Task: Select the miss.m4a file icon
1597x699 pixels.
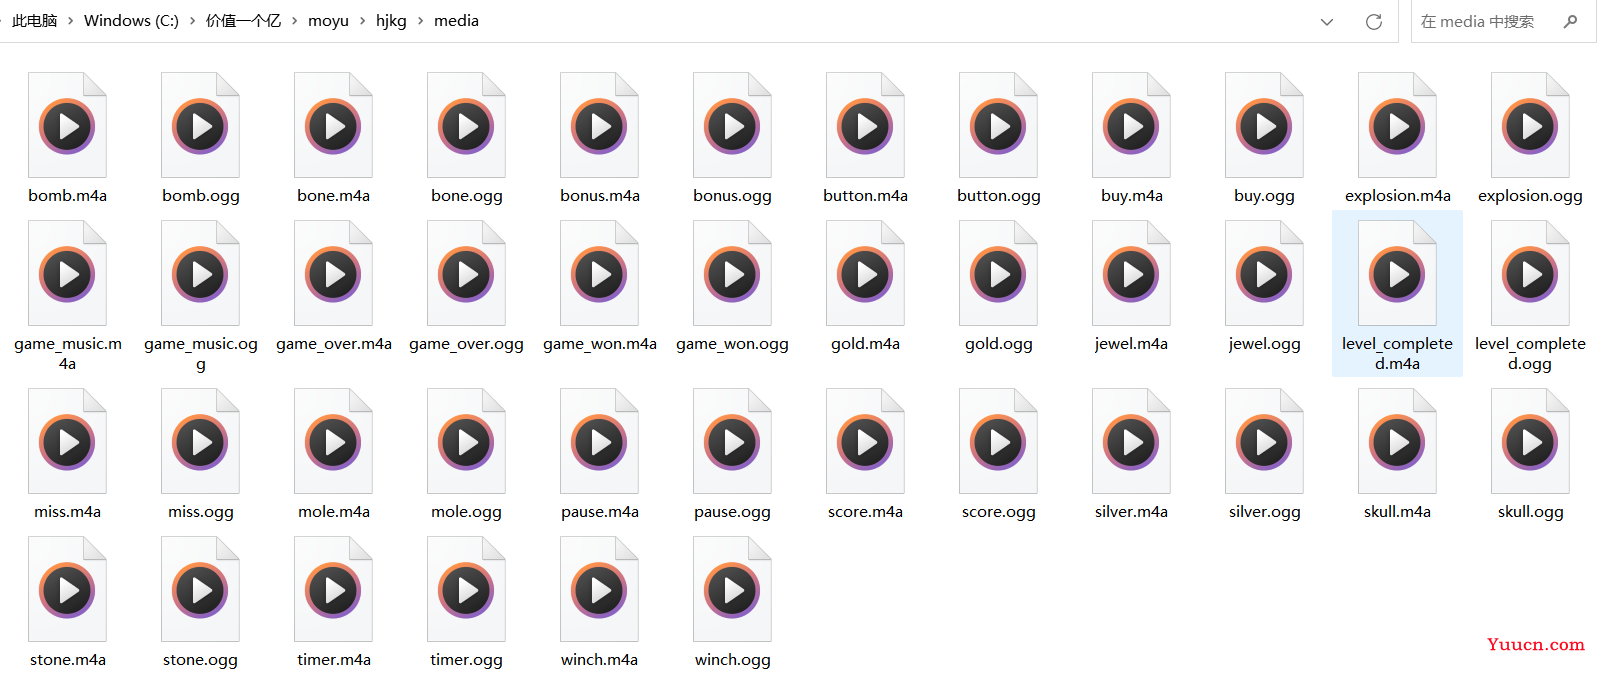Action: tap(67, 441)
